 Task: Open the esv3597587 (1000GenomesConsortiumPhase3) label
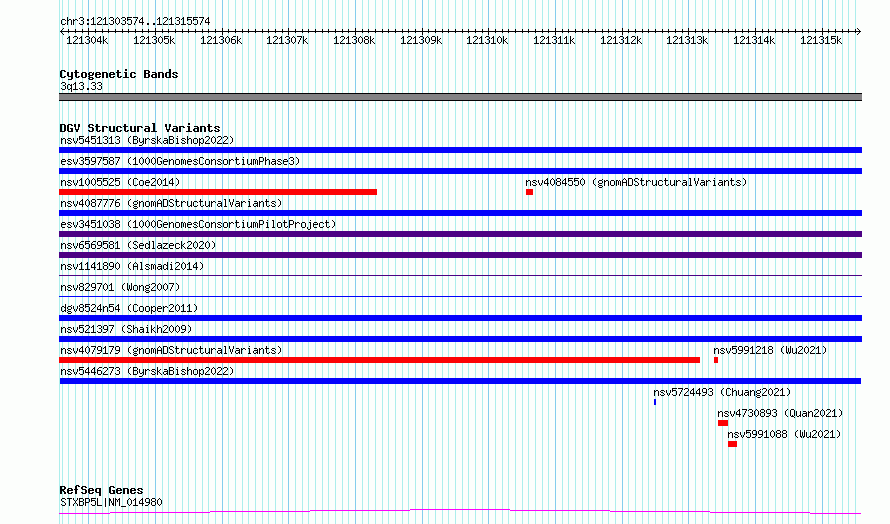[180, 161]
